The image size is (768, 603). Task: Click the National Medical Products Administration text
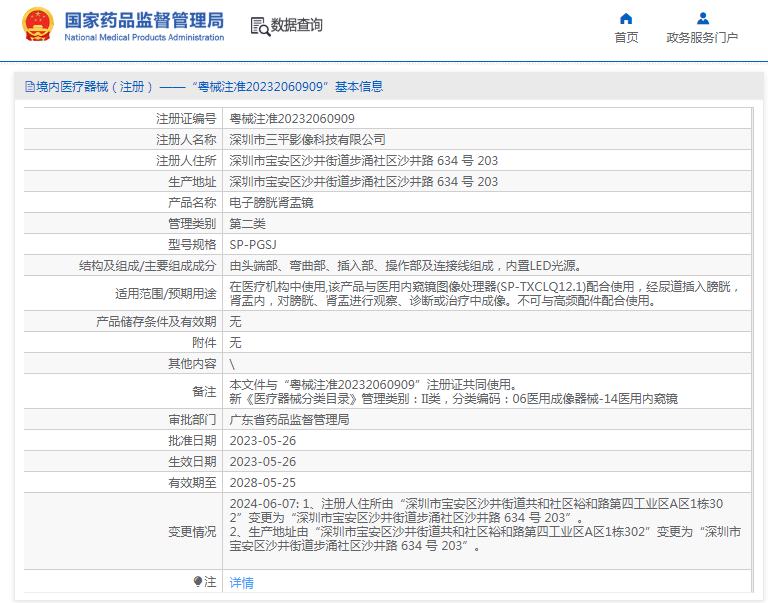(x=144, y=37)
